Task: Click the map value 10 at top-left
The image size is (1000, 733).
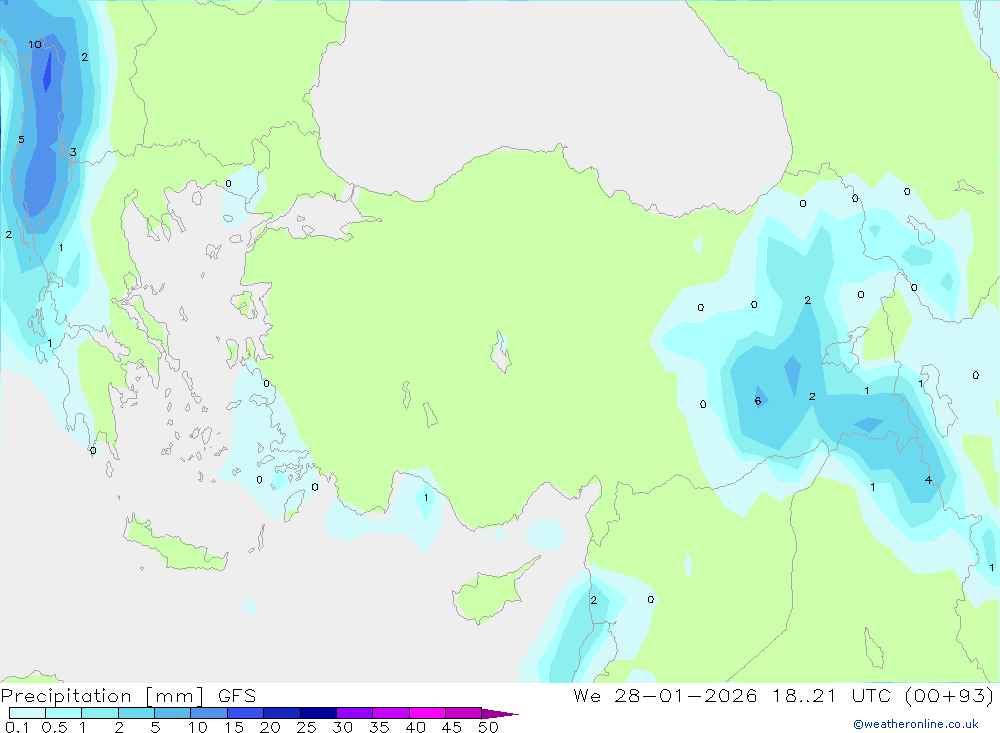Action: [x=35, y=44]
